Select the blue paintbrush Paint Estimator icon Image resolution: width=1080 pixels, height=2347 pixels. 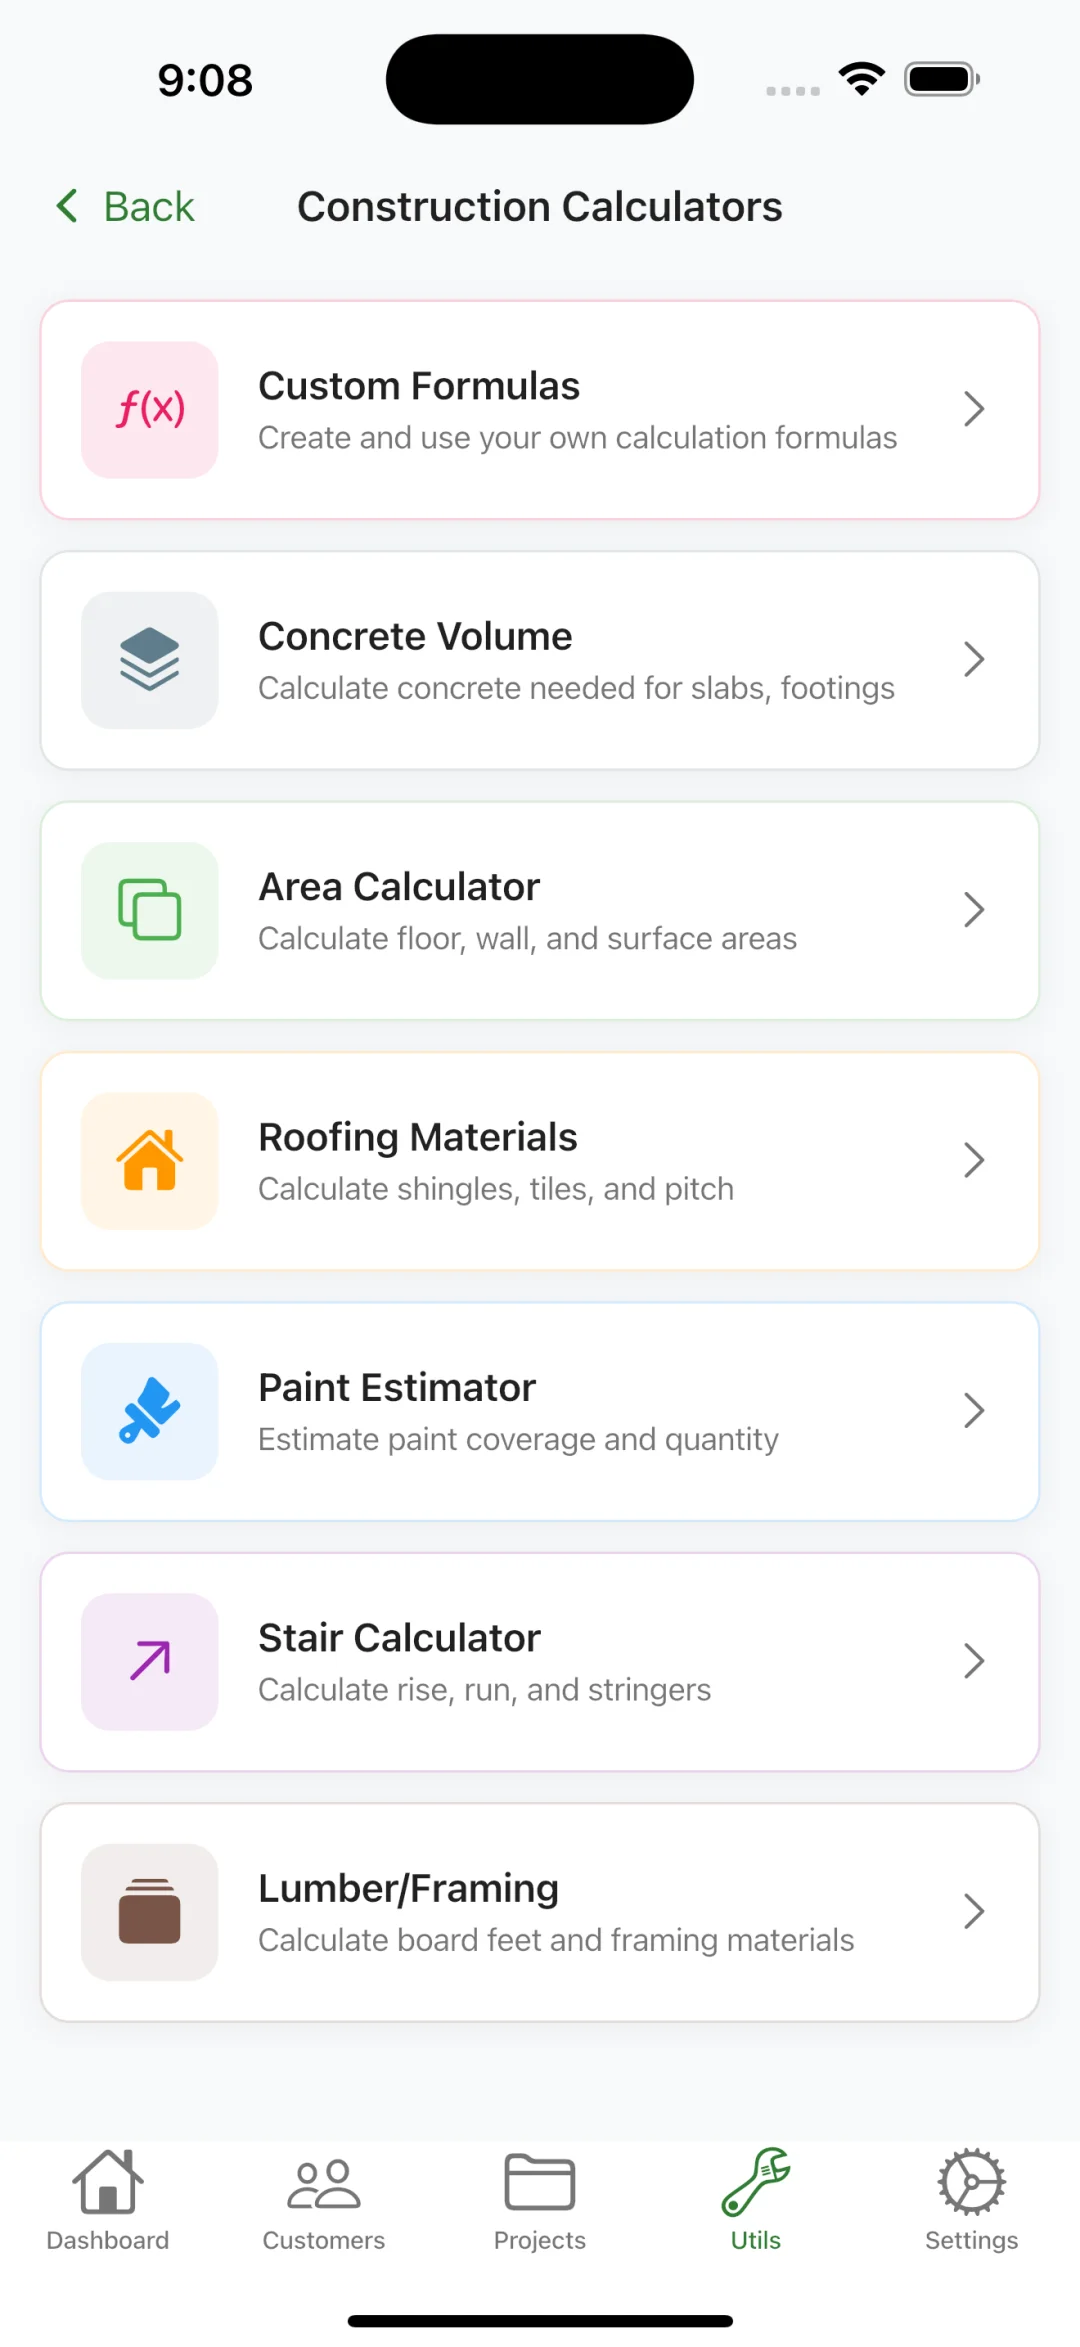pyautogui.click(x=150, y=1411)
